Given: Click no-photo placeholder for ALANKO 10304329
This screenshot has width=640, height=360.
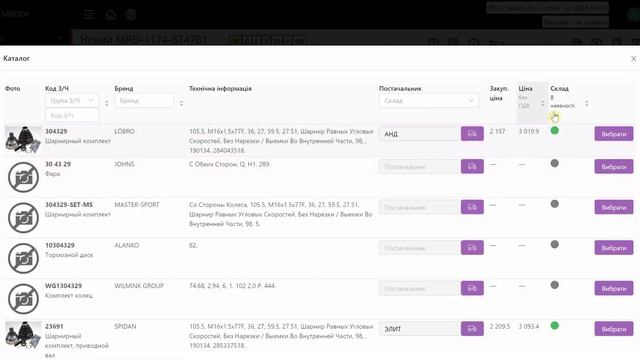Looking at the screenshot, I should tap(23, 258).
